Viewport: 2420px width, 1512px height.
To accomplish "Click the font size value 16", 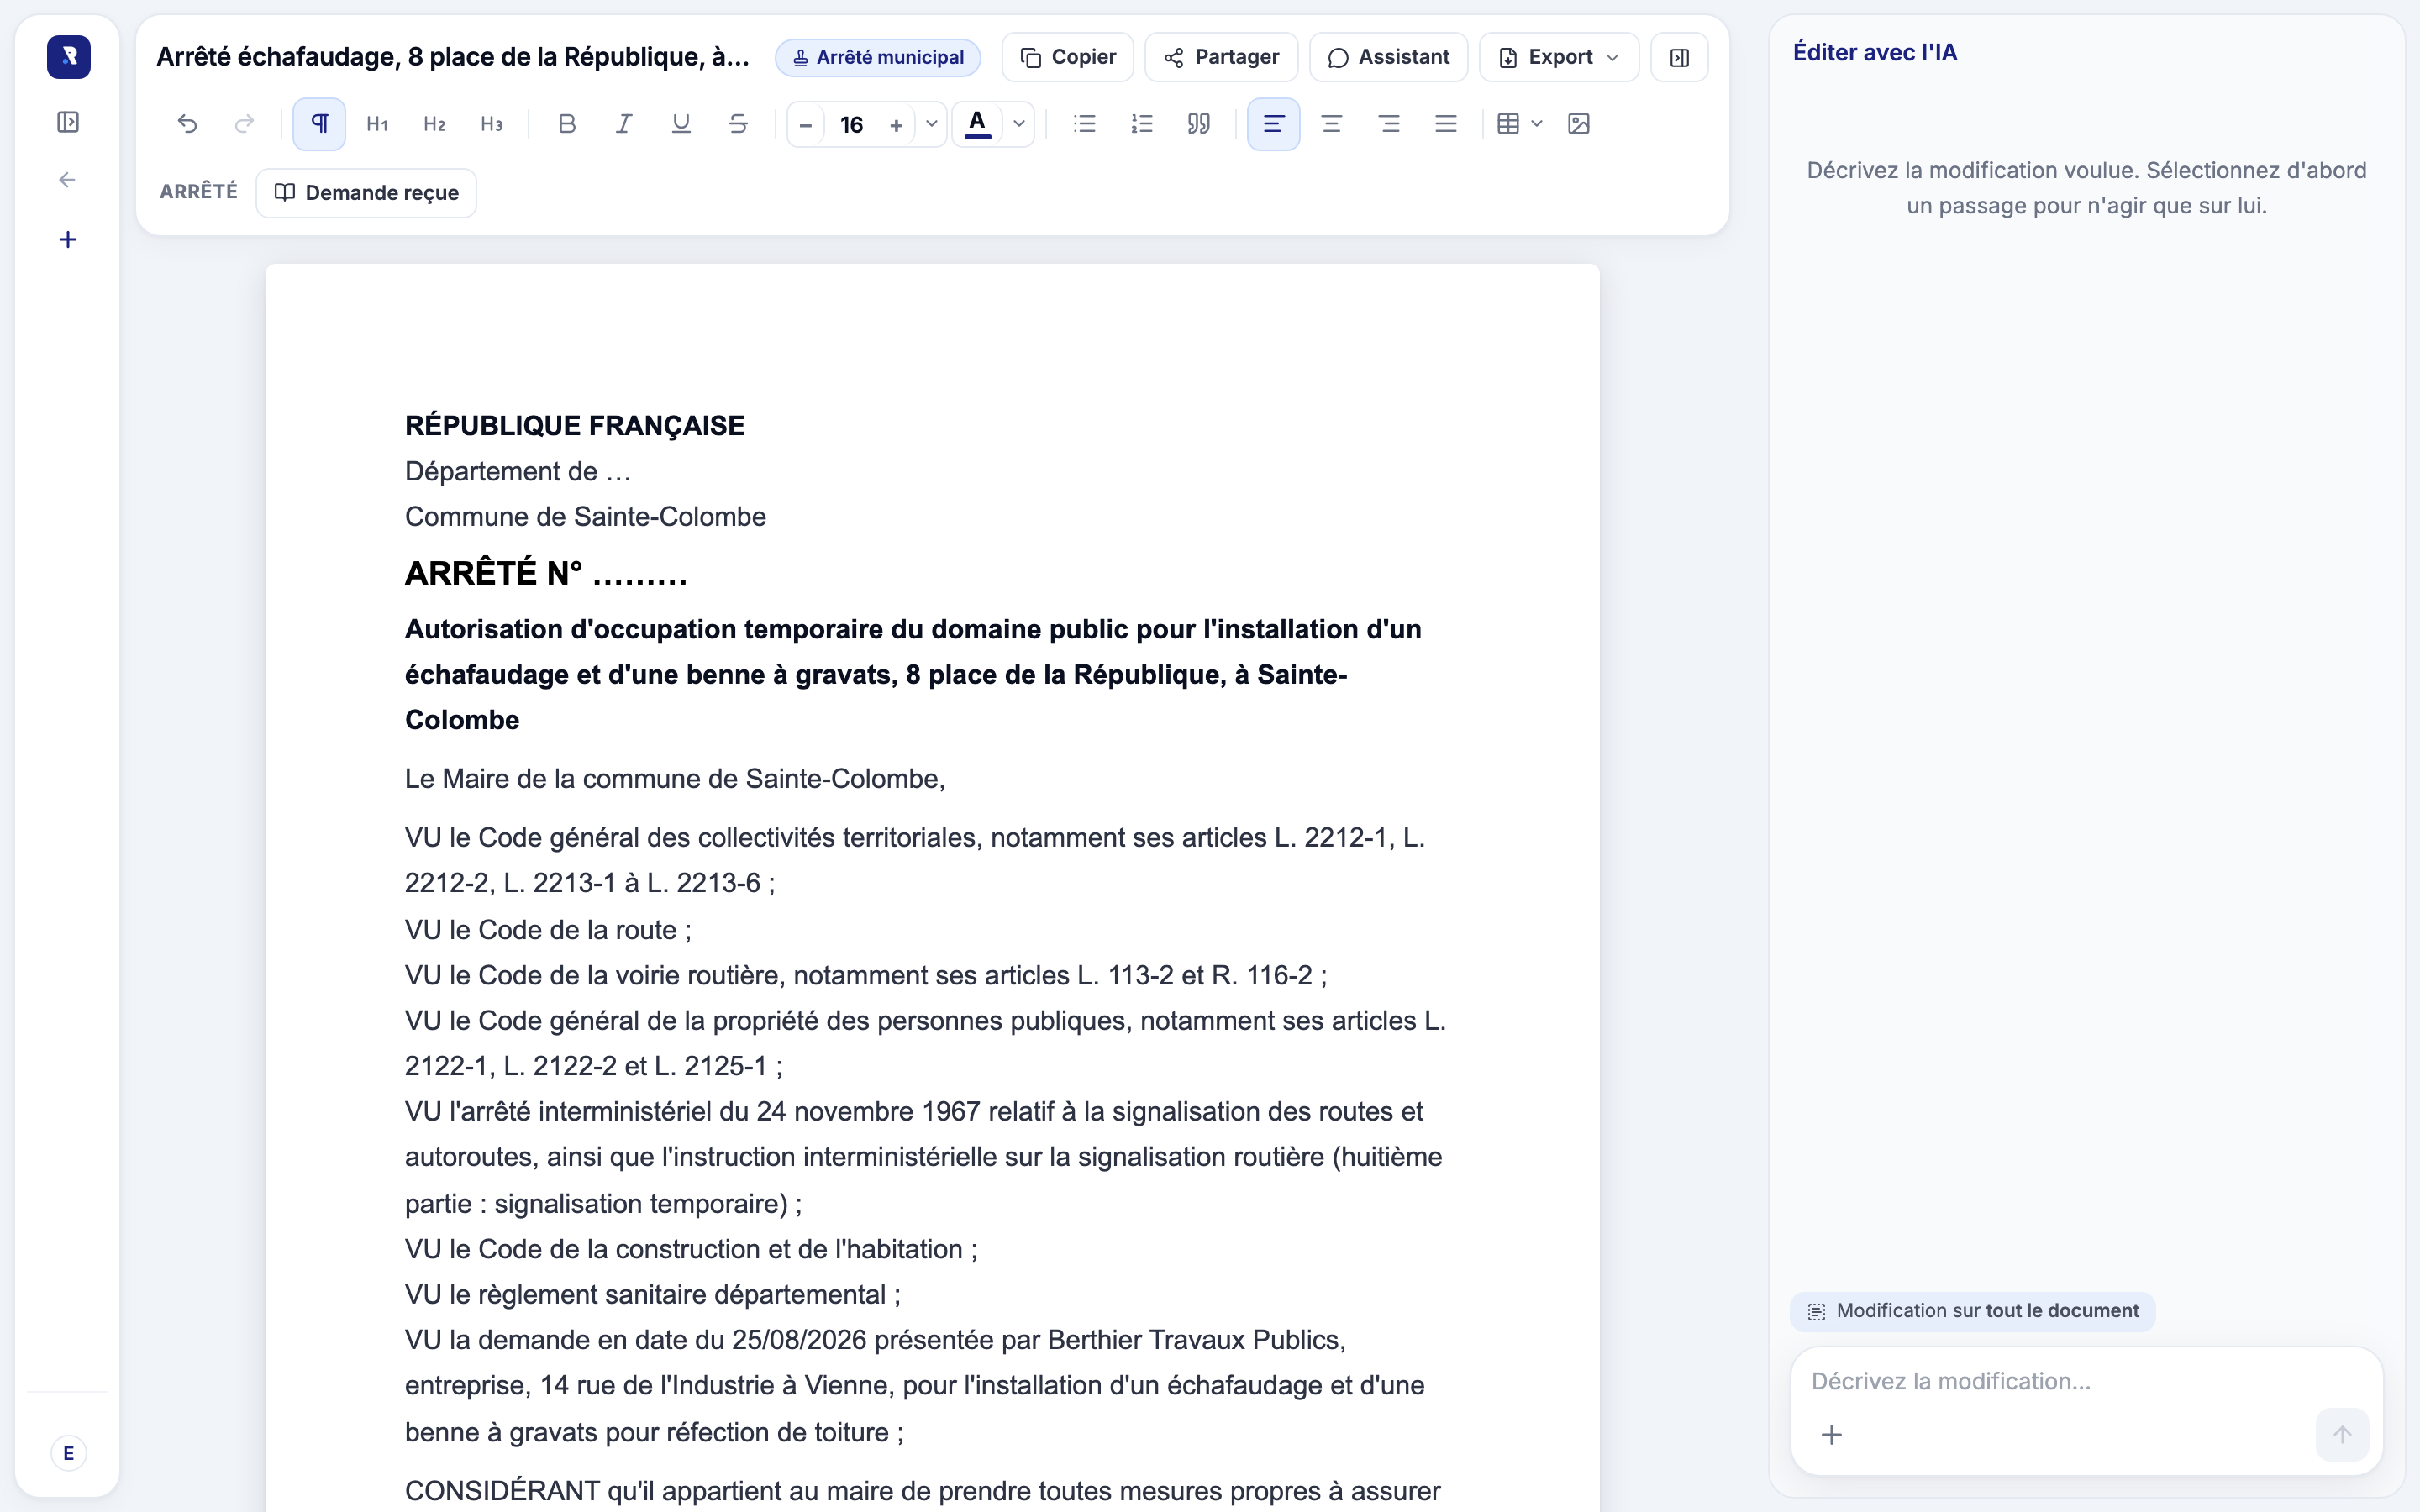I will pyautogui.click(x=851, y=125).
